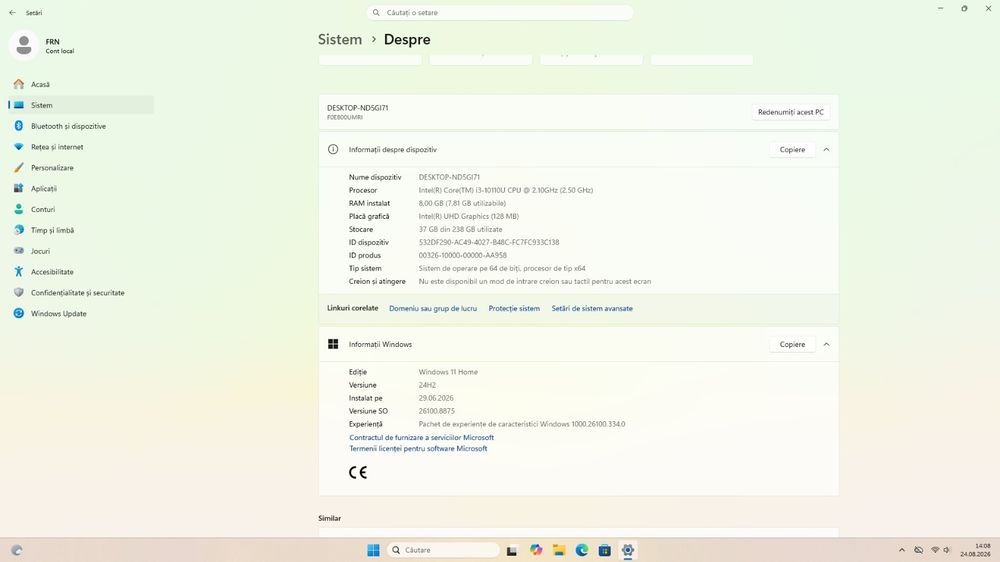This screenshot has height=562, width=1000.
Task: Launch Copilot from the taskbar
Action: (x=536, y=550)
